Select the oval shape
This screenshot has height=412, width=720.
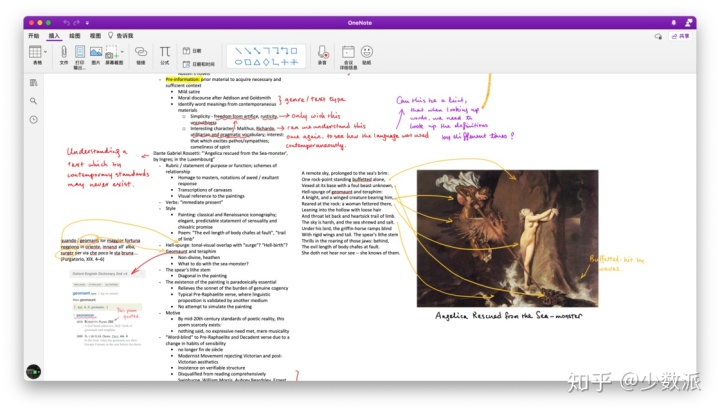click(238, 62)
